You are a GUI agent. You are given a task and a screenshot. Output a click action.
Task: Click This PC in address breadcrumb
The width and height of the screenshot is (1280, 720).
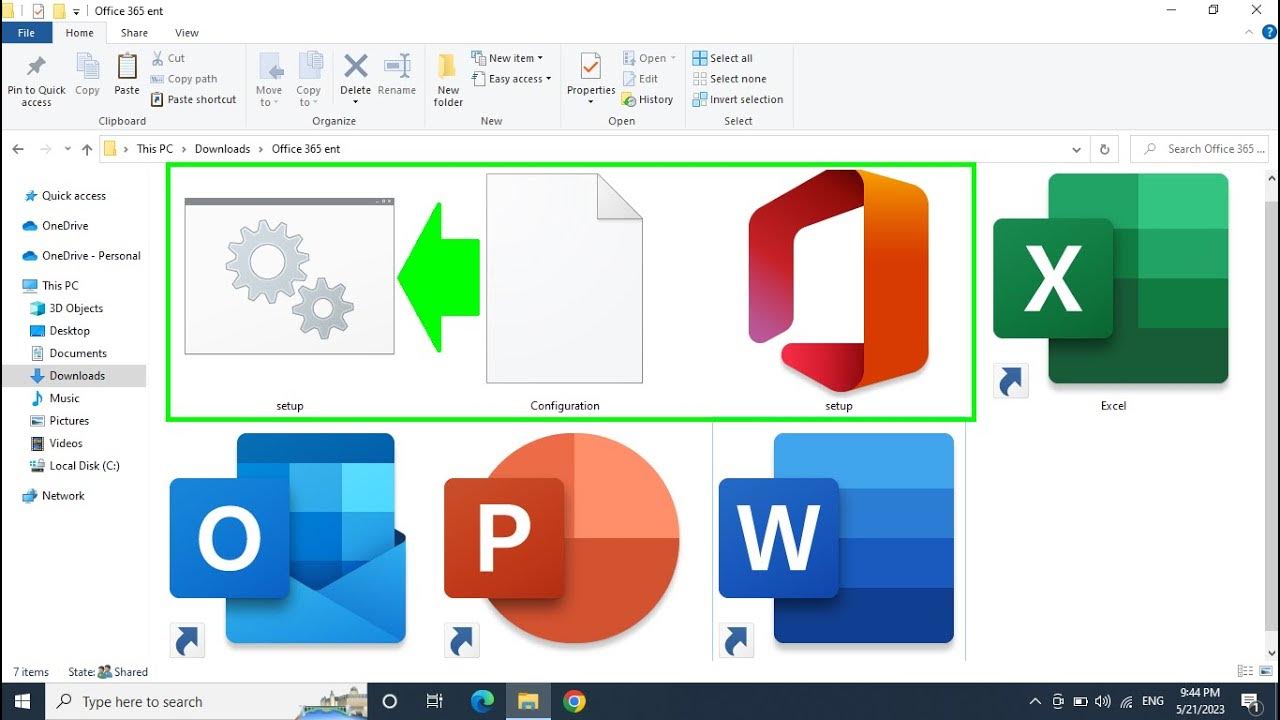(155, 149)
